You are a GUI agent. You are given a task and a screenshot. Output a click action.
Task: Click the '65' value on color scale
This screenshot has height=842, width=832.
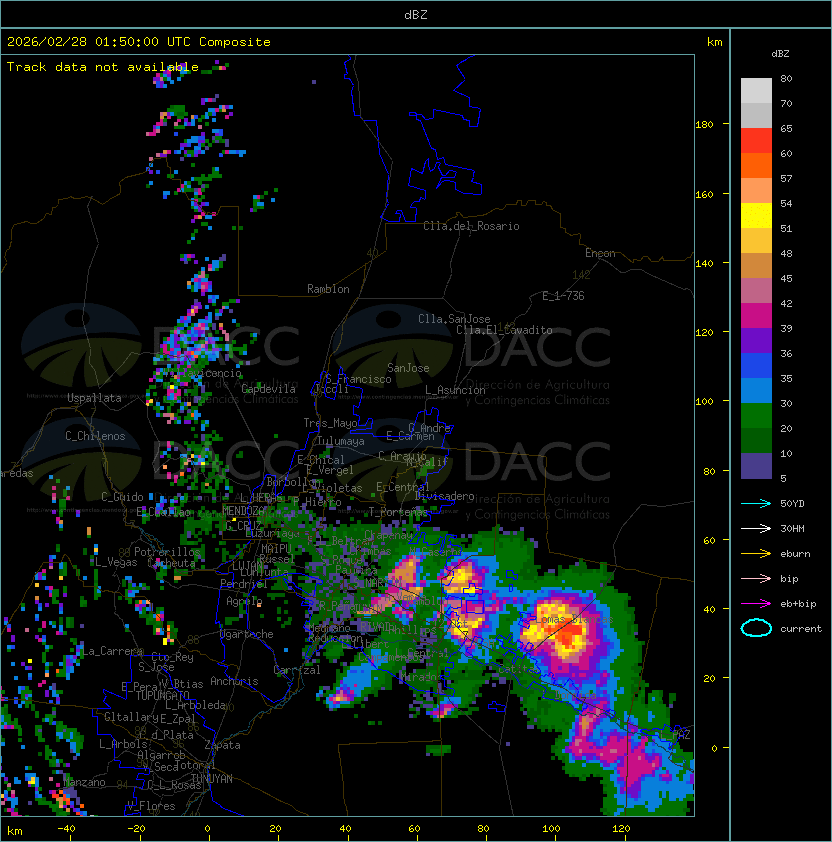click(x=786, y=129)
